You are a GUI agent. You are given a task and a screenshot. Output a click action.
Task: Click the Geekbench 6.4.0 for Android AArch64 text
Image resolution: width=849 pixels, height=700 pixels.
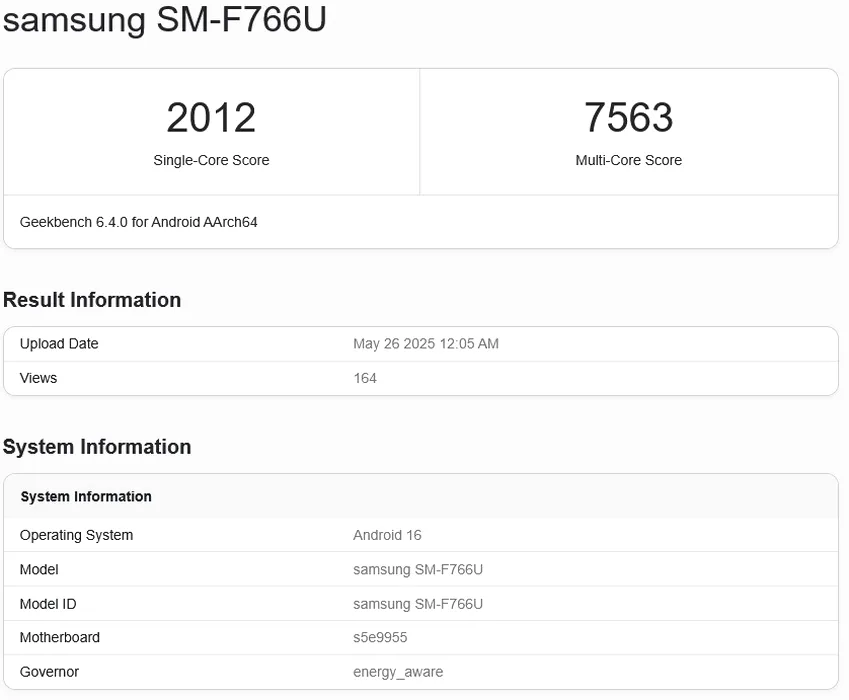[x=139, y=223]
